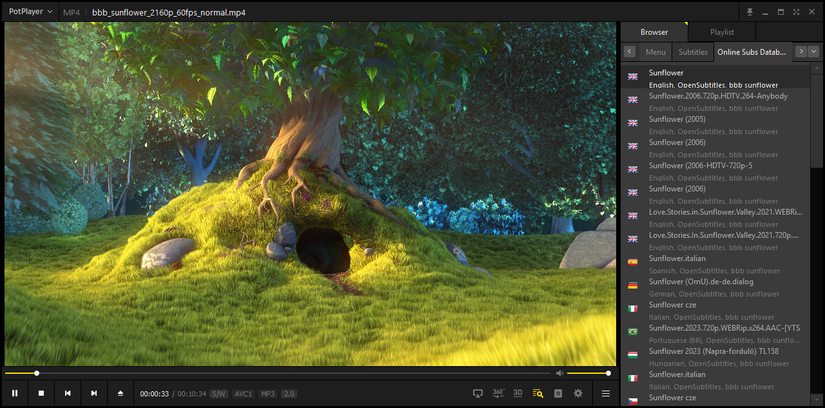
Task: Mute audio with the speaker icon
Action: (x=559, y=373)
